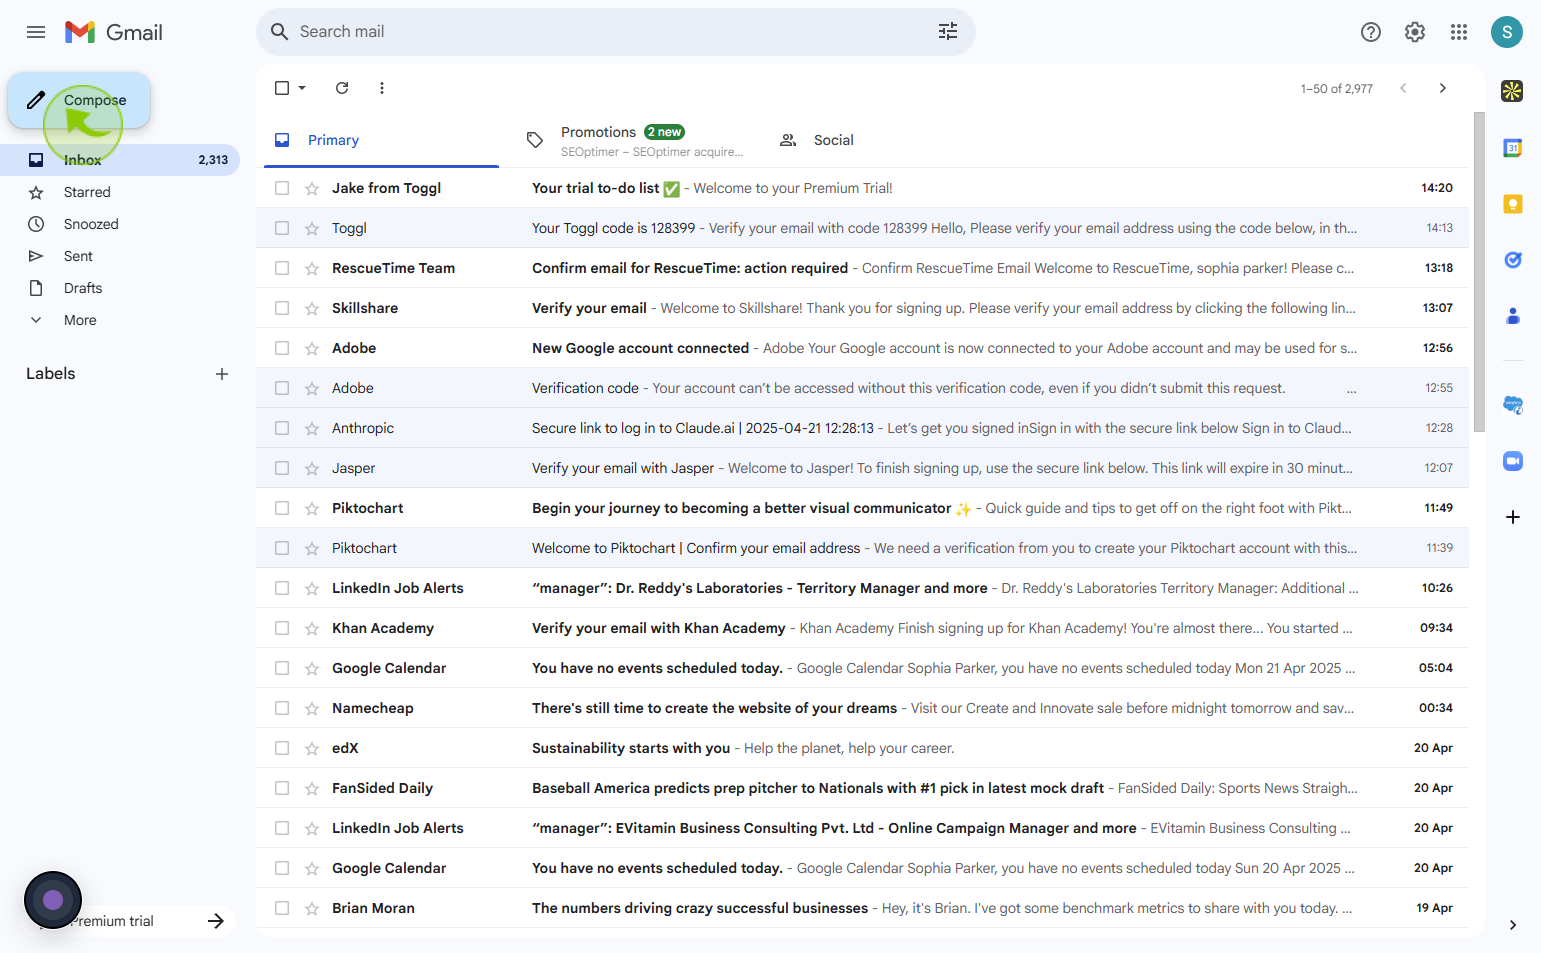Open the Search mail magnifier icon
Screen dimensions: 1541x953
point(280,32)
